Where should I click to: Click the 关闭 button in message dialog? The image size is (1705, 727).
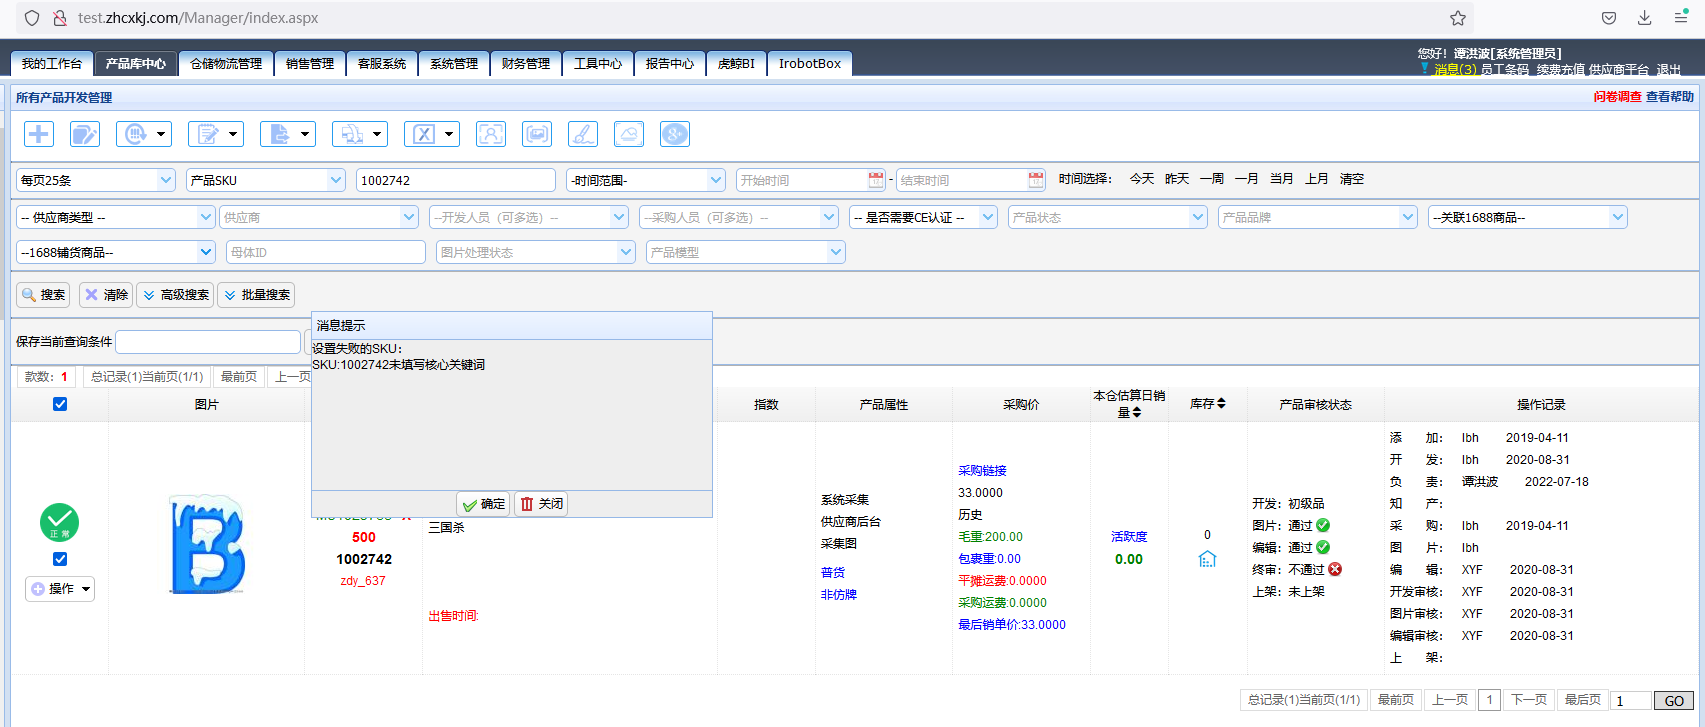[541, 504]
